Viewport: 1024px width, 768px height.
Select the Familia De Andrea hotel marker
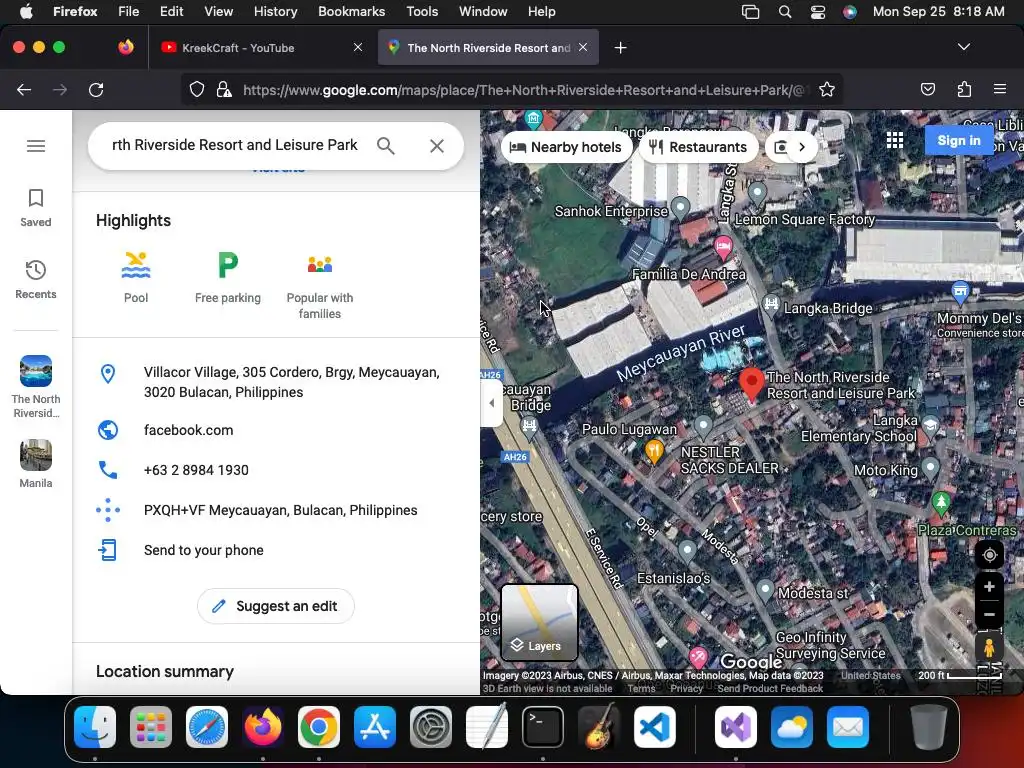(x=723, y=248)
